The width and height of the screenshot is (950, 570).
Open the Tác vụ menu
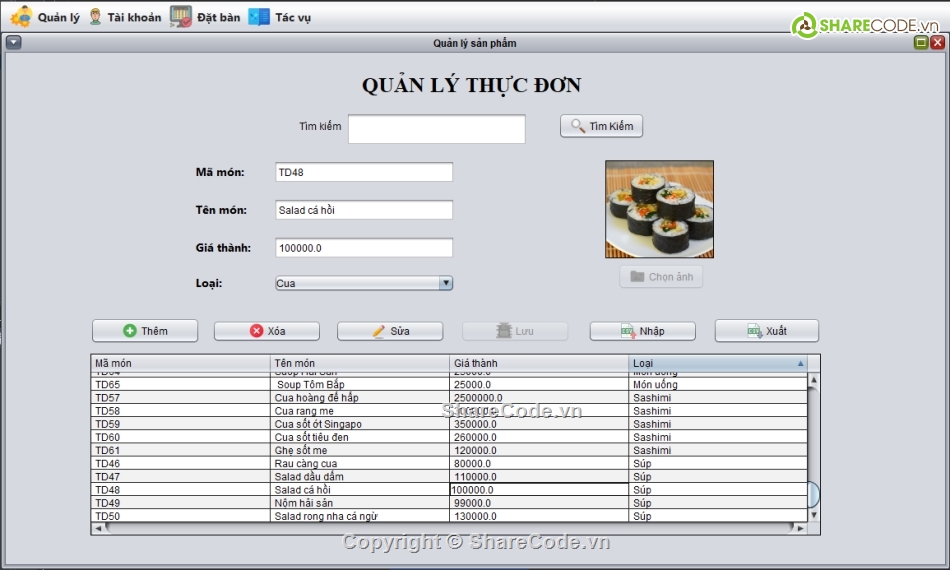[280, 17]
